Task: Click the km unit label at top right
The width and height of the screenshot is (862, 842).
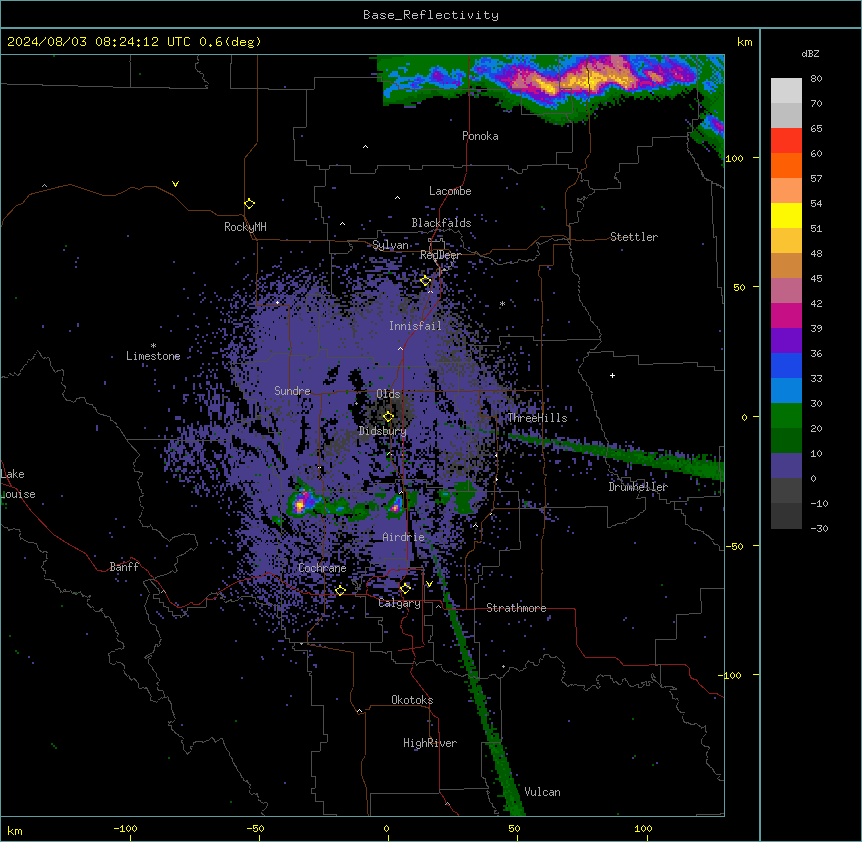Action: [x=745, y=42]
